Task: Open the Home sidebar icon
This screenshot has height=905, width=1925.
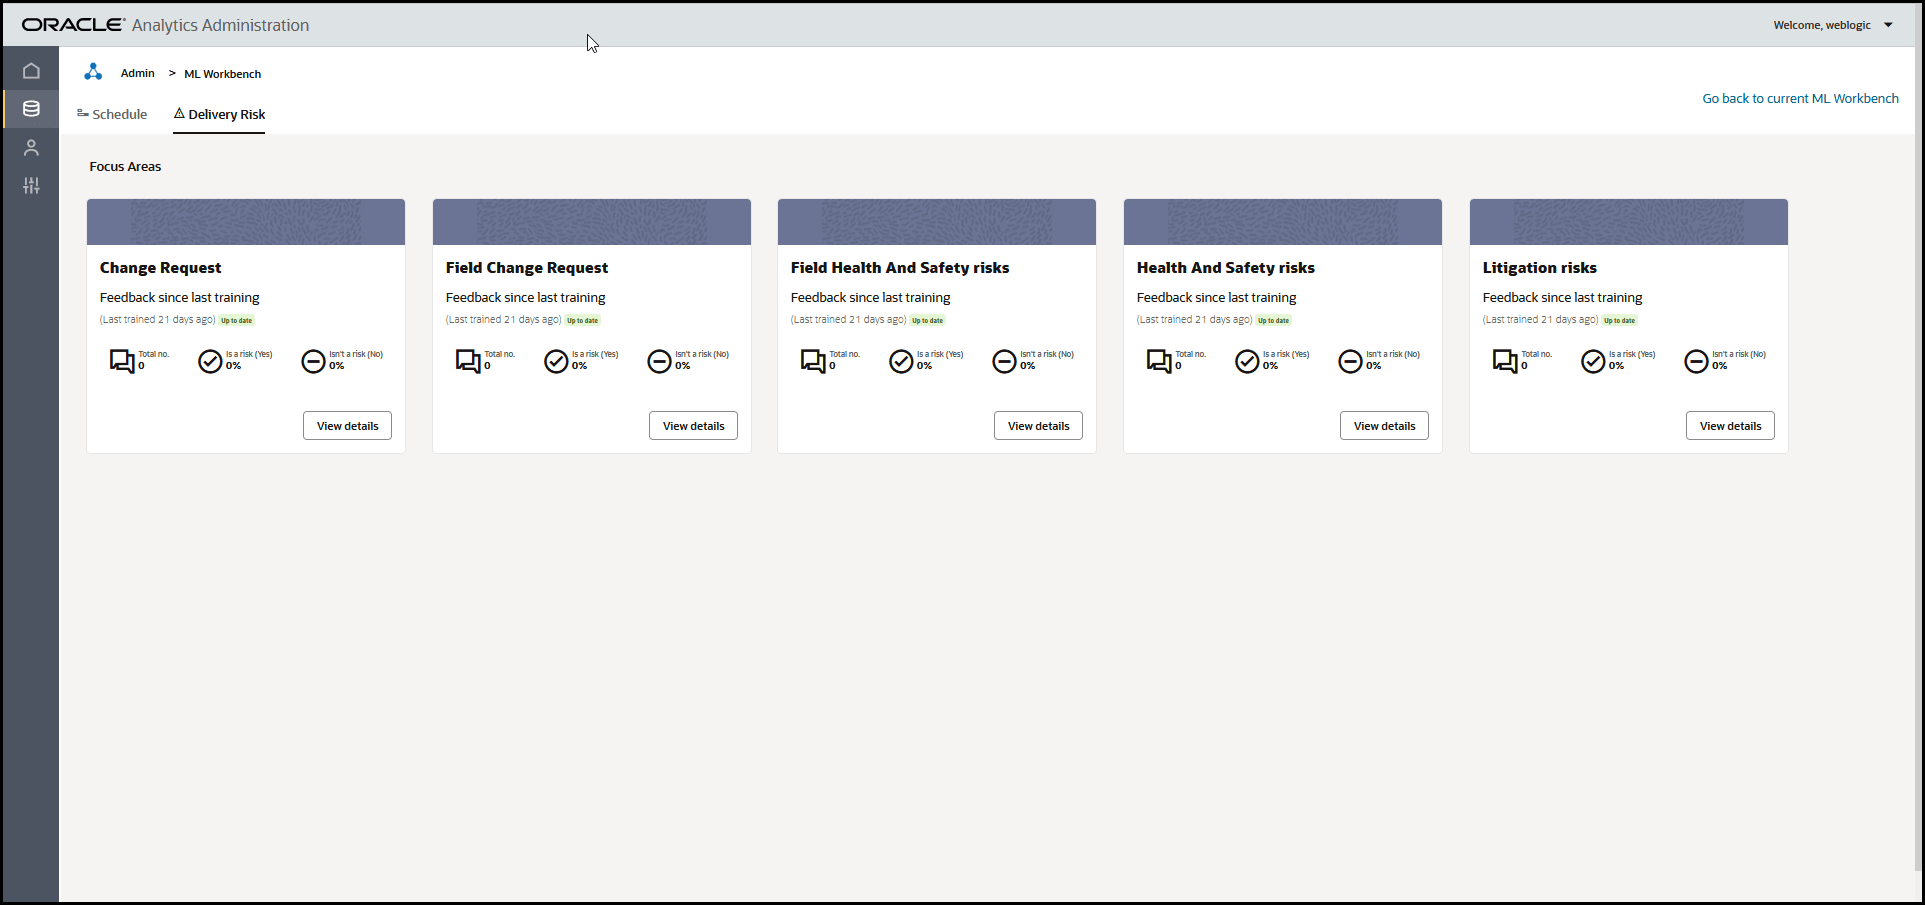Action: [x=31, y=71]
